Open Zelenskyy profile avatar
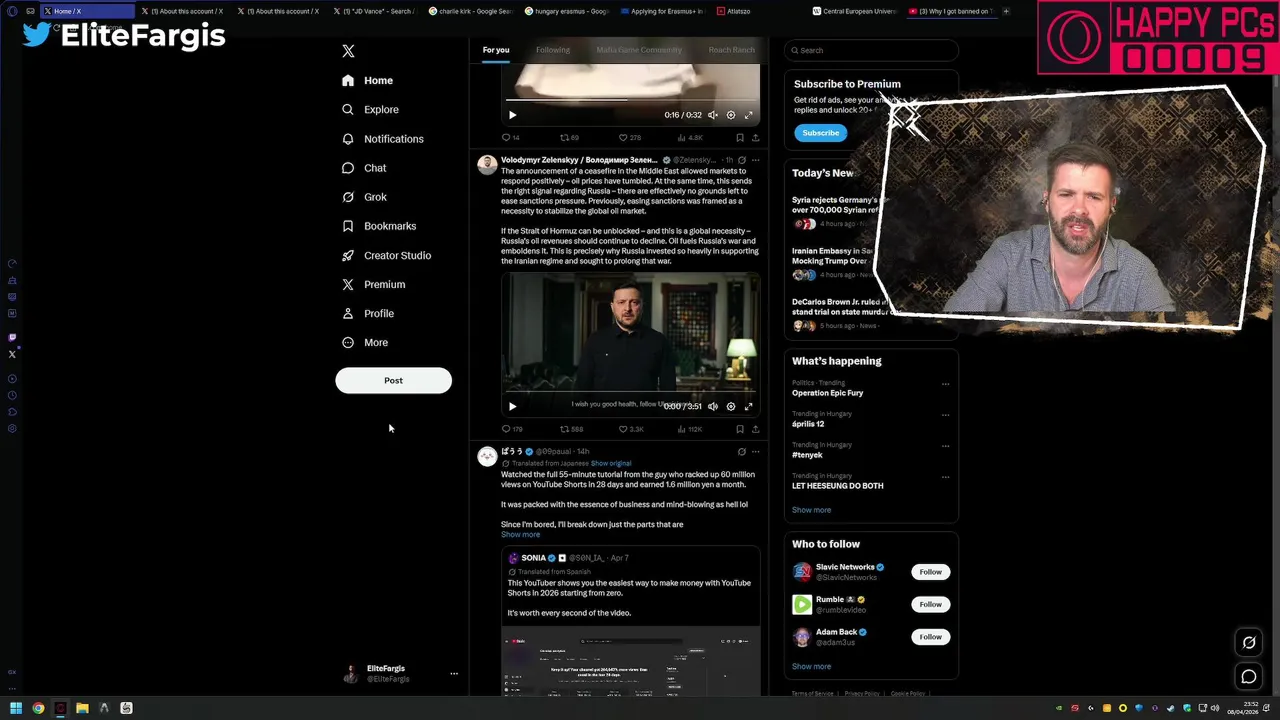The width and height of the screenshot is (1280, 720). (x=487, y=165)
